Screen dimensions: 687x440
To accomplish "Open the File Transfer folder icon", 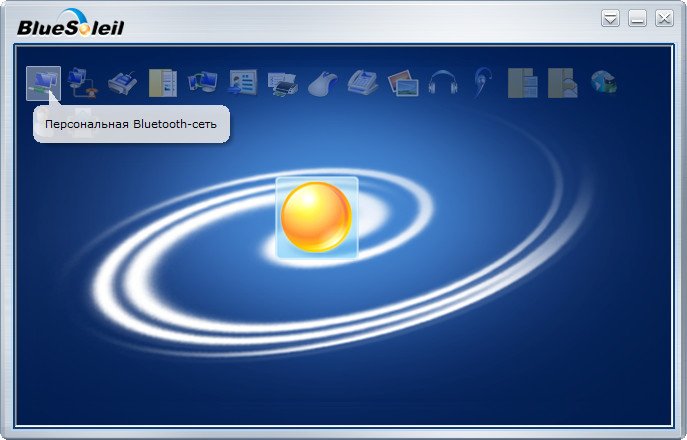I will pyautogui.click(x=163, y=83).
